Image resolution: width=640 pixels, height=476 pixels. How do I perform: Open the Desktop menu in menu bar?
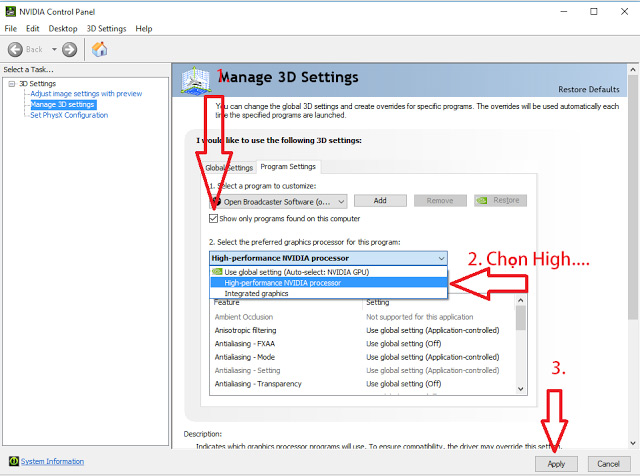pos(63,29)
